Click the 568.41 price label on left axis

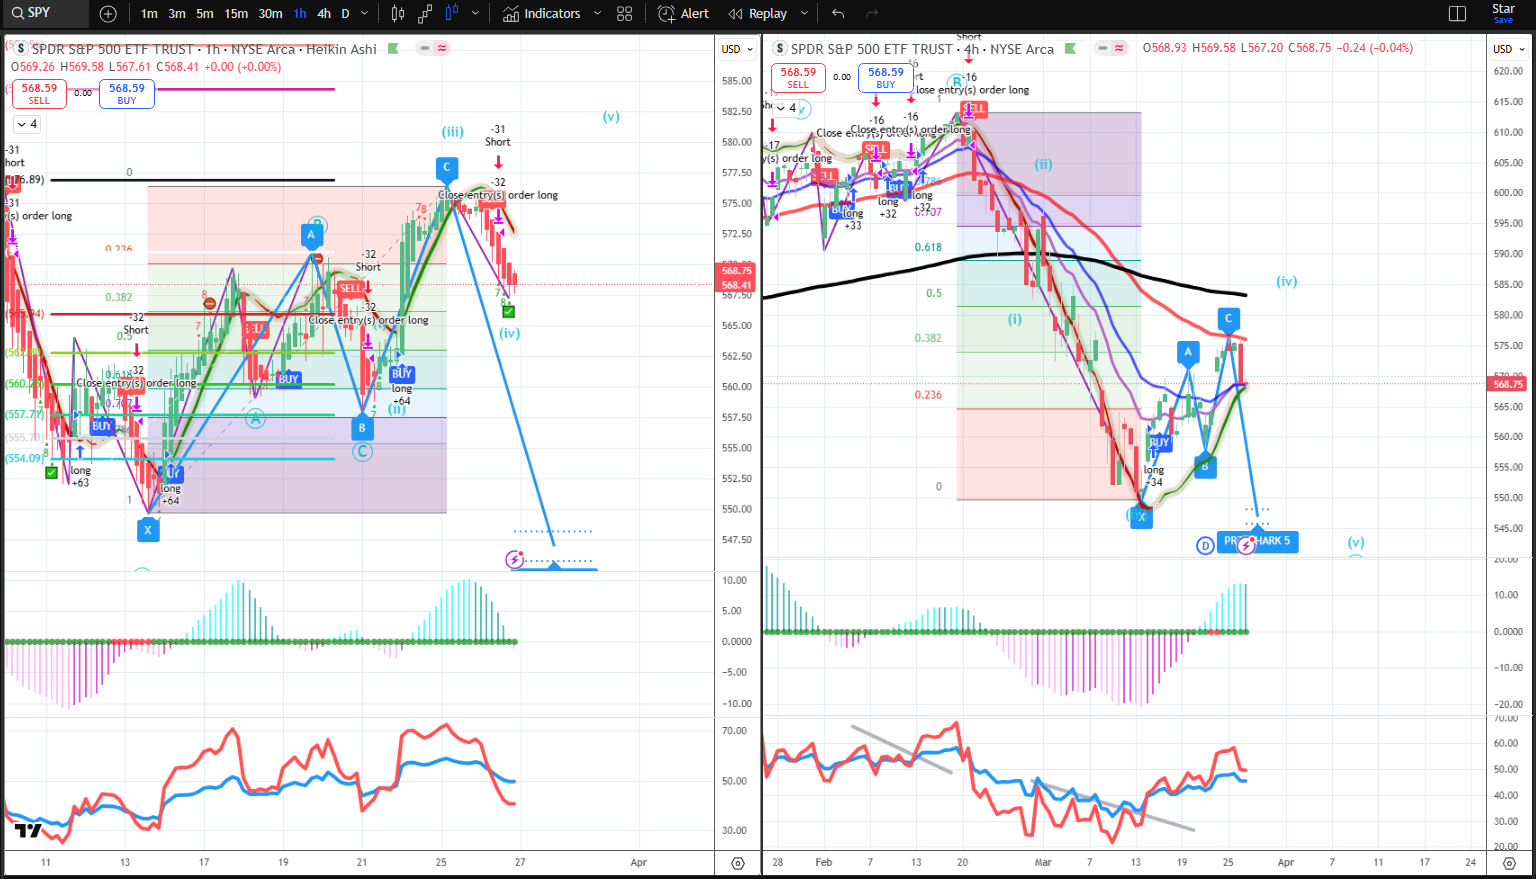pyautogui.click(x=737, y=285)
